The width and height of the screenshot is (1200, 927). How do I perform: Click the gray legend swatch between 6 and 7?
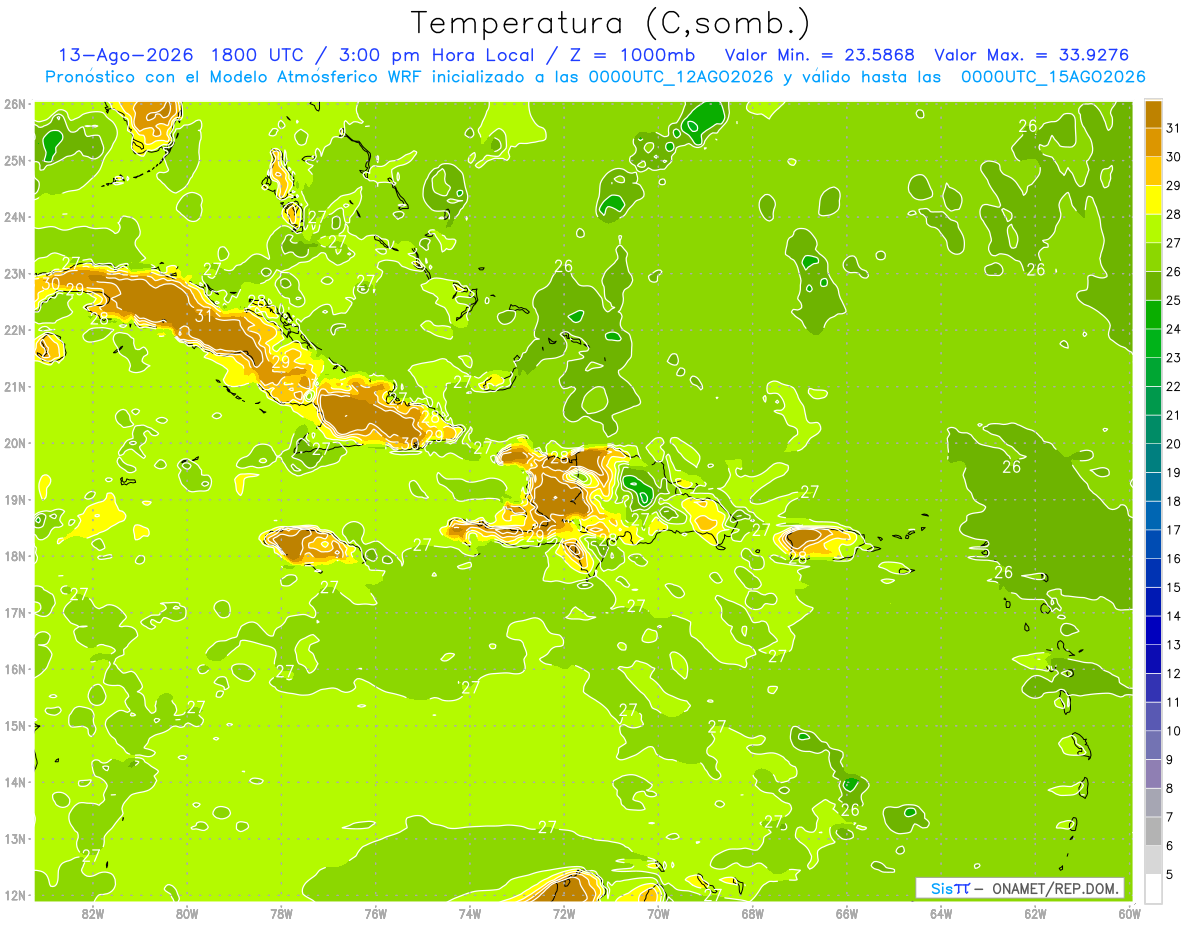tap(1153, 831)
